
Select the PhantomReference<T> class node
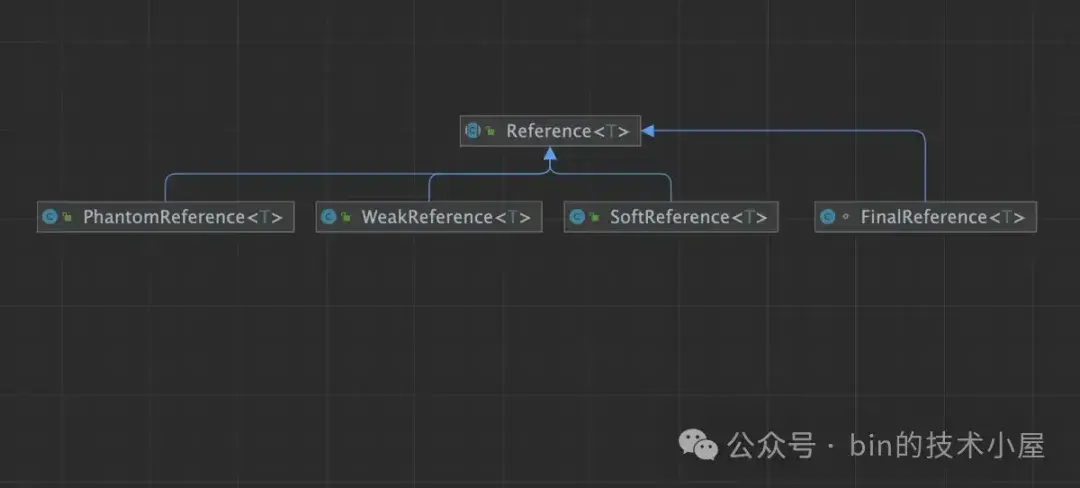coord(165,217)
